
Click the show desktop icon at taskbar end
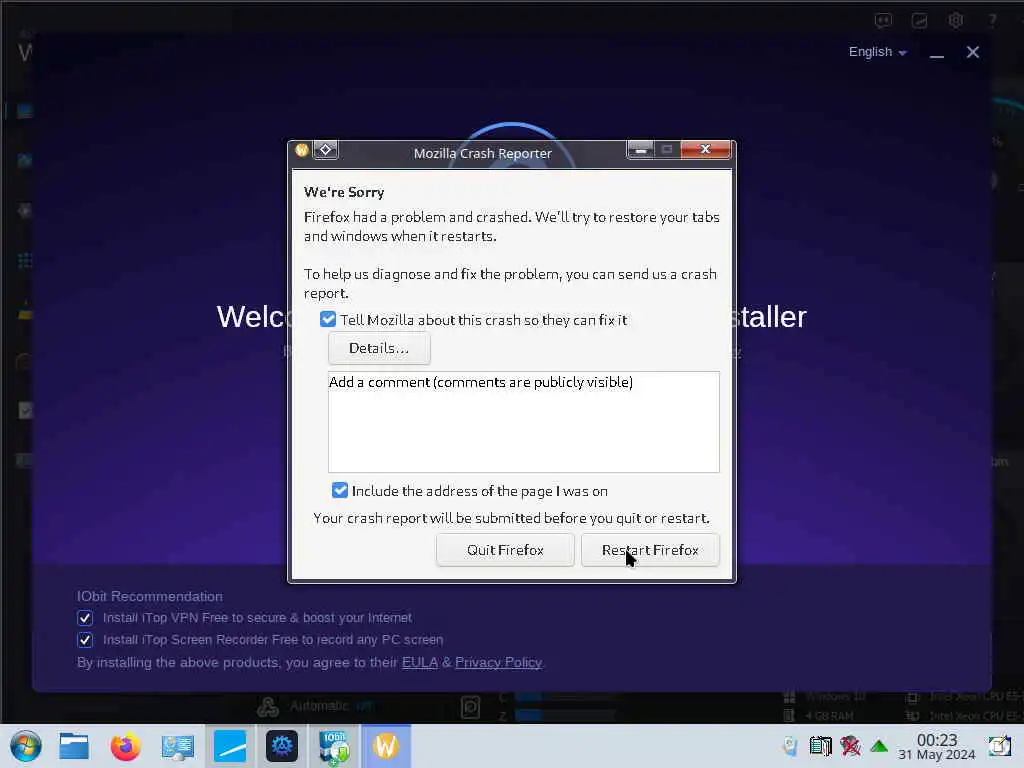click(1000, 746)
